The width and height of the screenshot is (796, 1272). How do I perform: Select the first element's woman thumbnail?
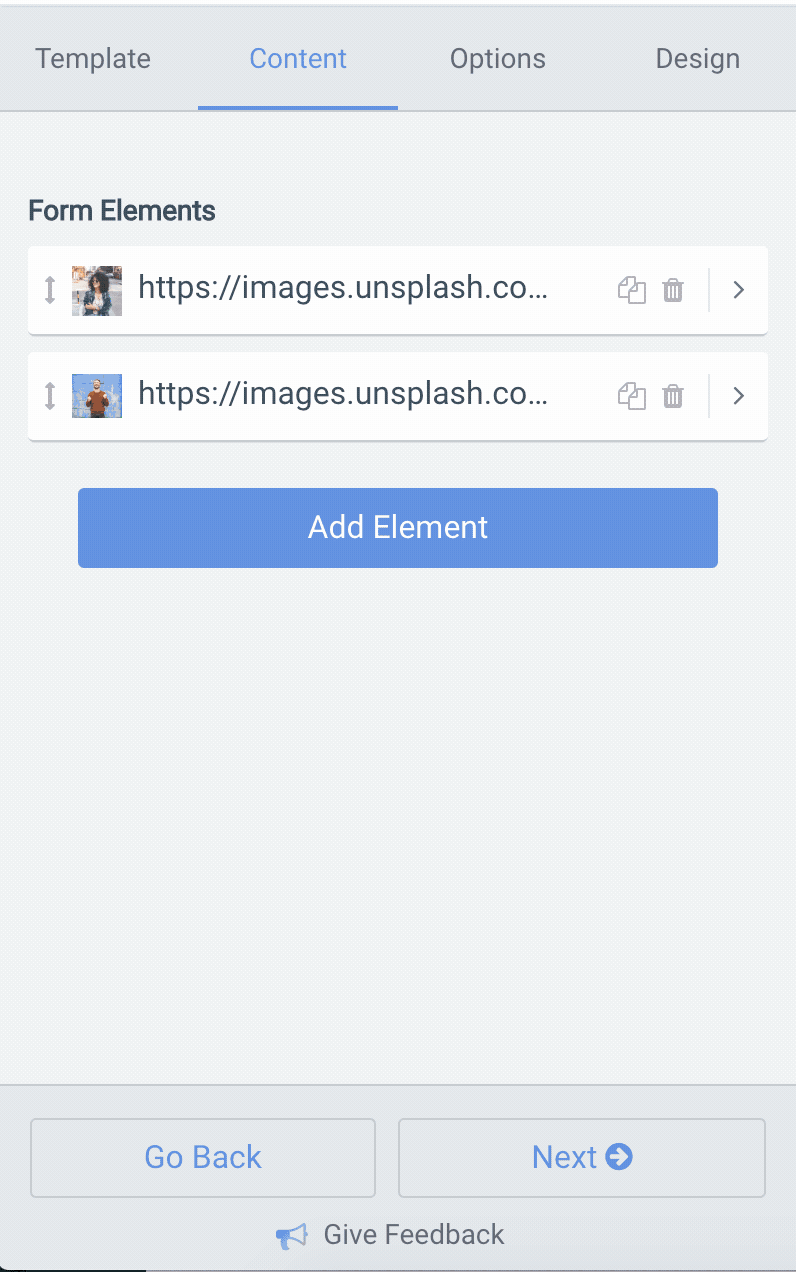pos(97,290)
